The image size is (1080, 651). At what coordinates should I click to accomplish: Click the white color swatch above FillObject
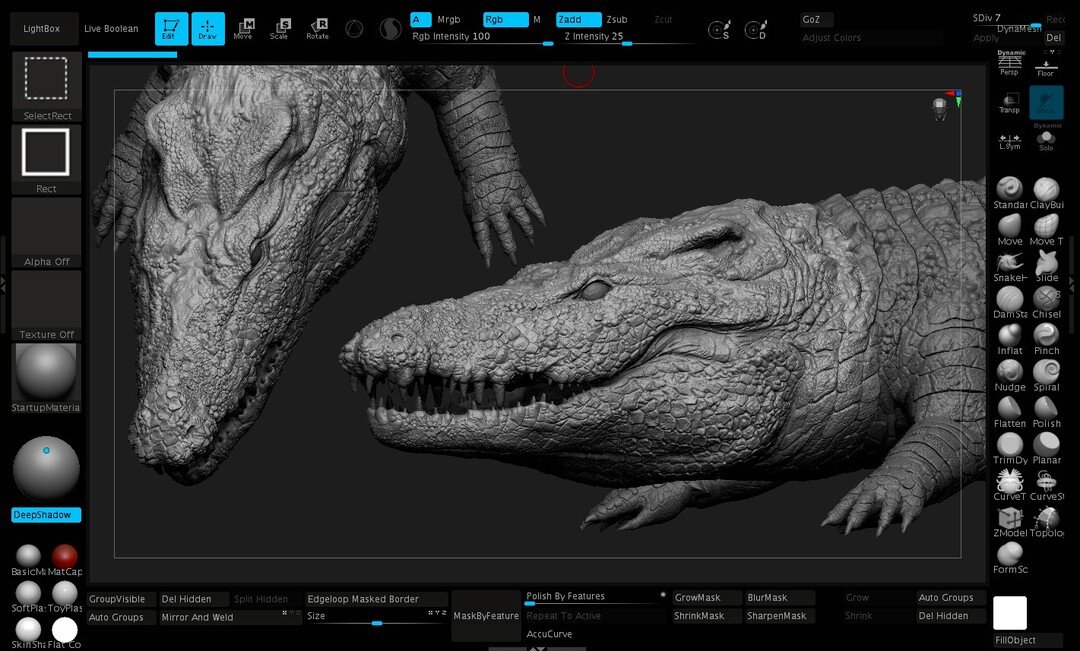tap(1010, 613)
